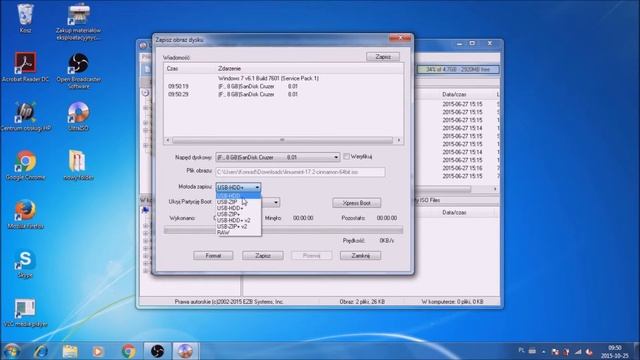Viewport: 640px width, 360px height.
Task: Click the write progress bar
Action: pos(283,231)
